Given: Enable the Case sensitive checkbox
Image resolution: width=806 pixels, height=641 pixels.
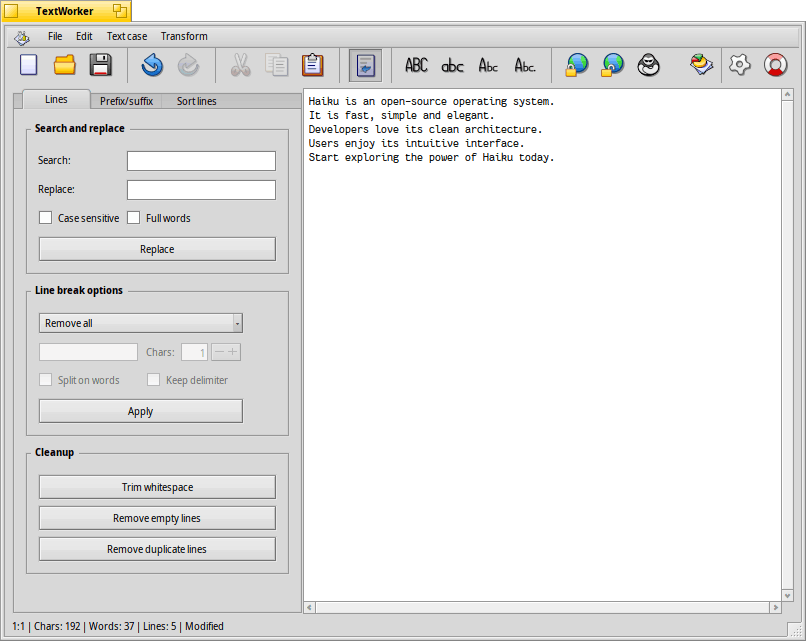Looking at the screenshot, I should (x=45, y=218).
